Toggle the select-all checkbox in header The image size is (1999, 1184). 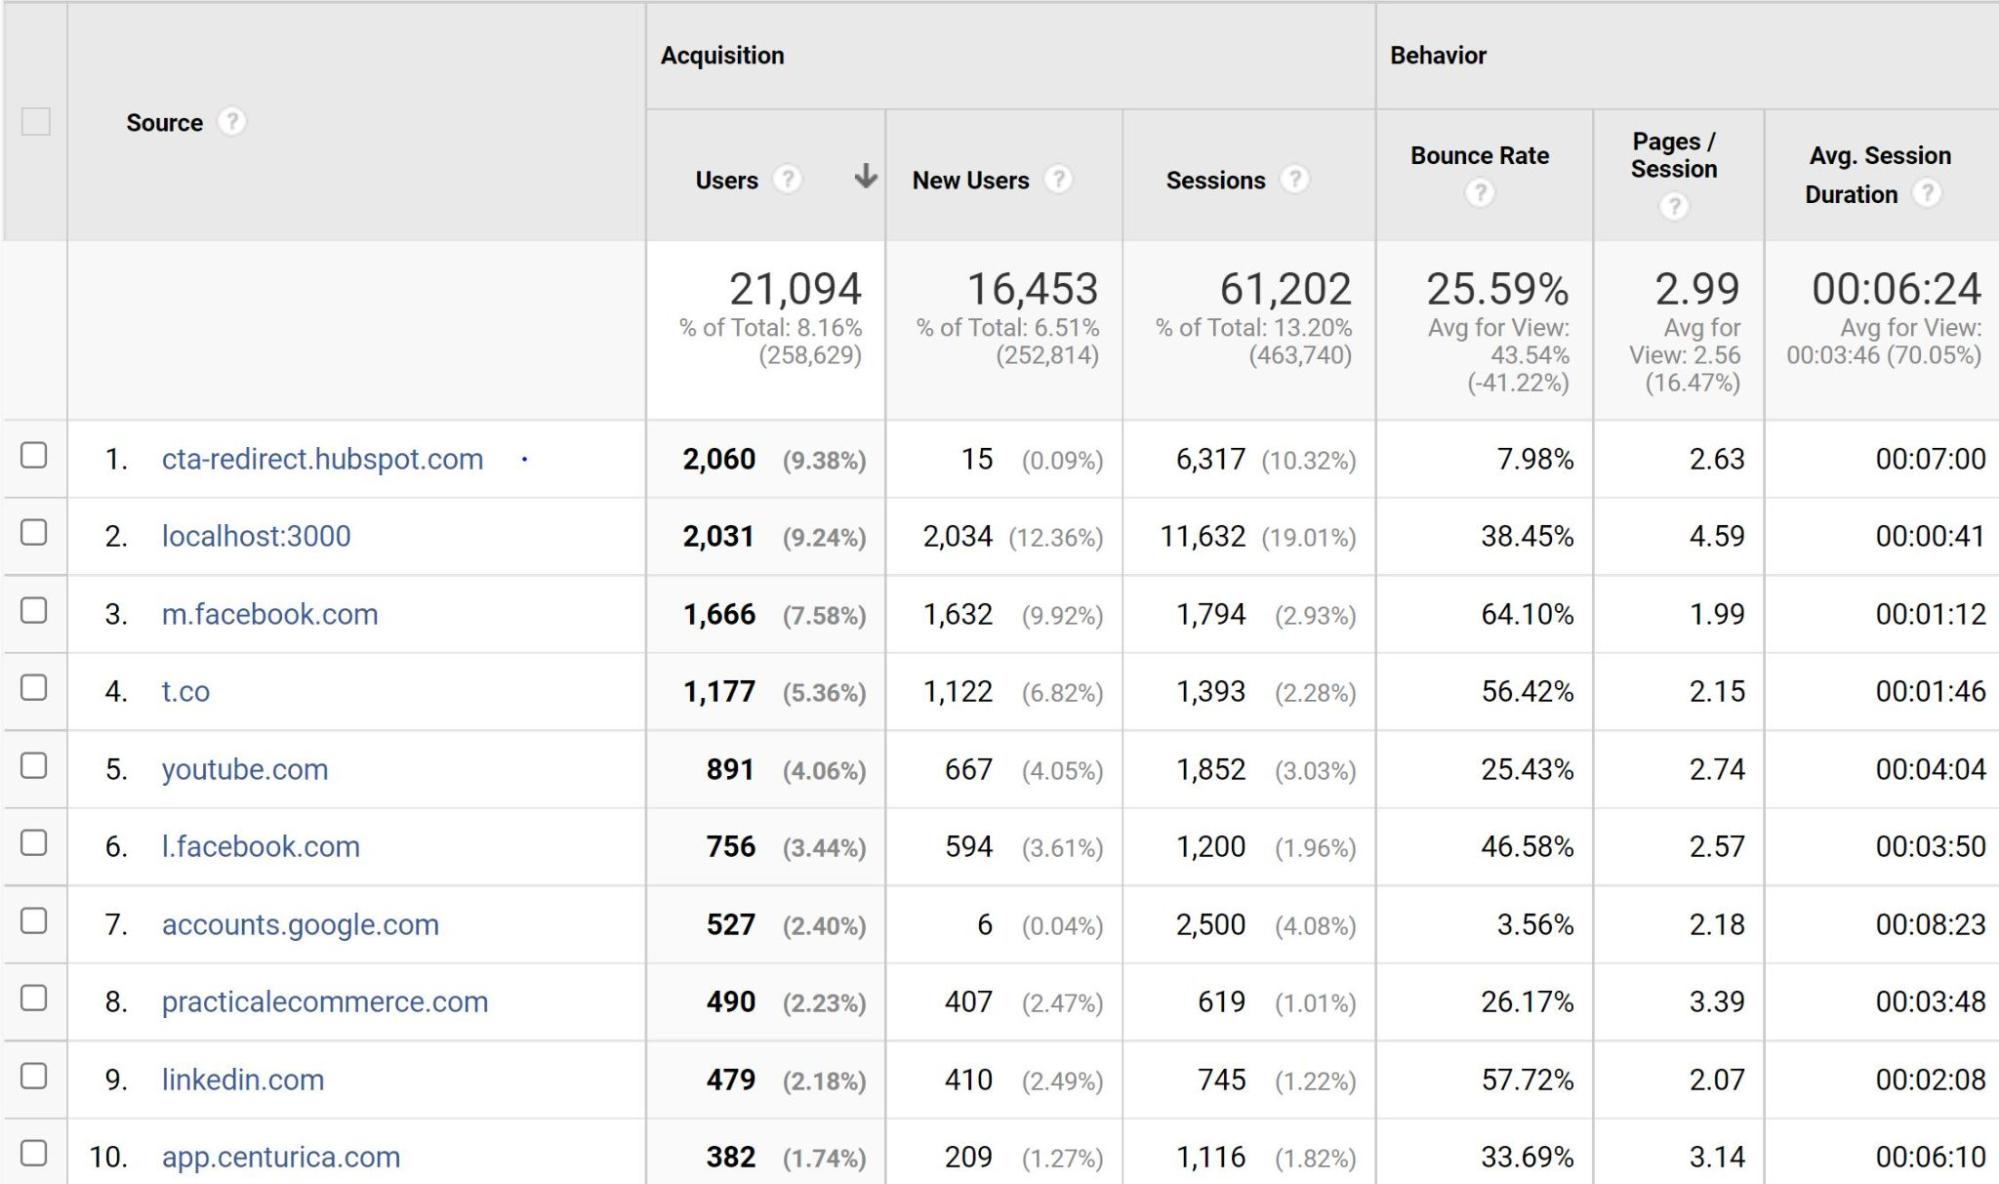click(x=36, y=122)
